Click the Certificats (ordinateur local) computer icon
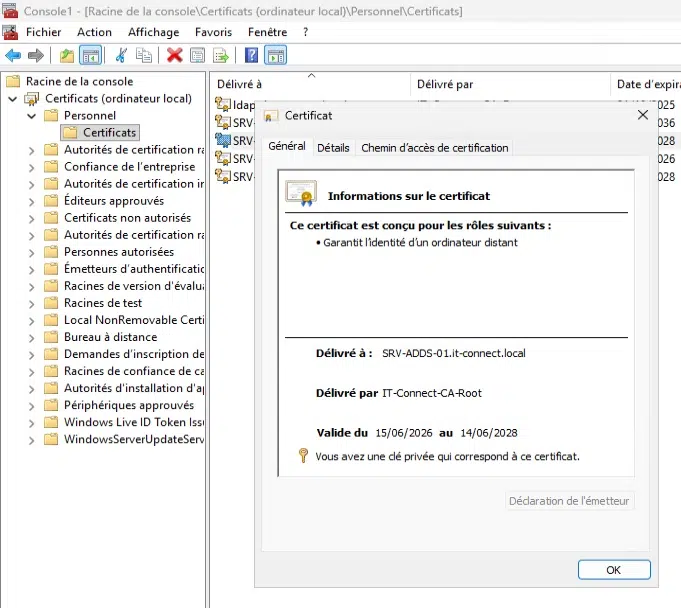Screen dimensions: 681x608 pos(32,99)
